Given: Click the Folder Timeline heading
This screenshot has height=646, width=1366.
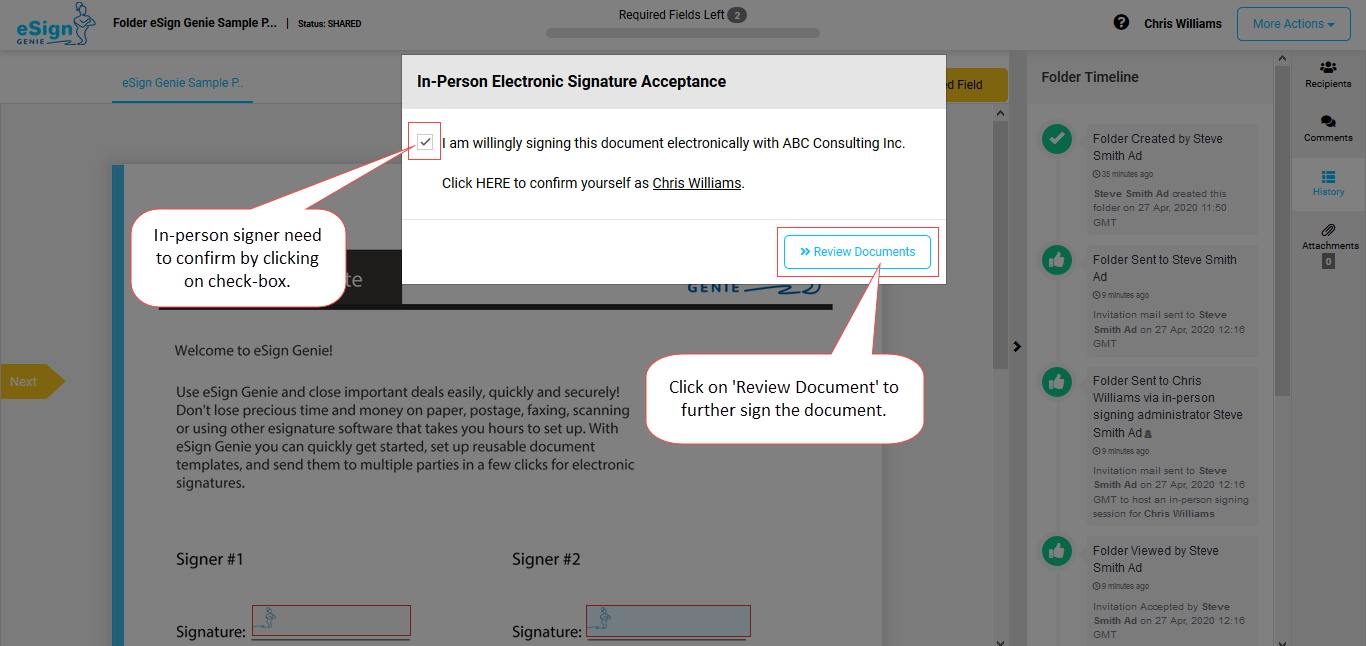Looking at the screenshot, I should [1090, 77].
